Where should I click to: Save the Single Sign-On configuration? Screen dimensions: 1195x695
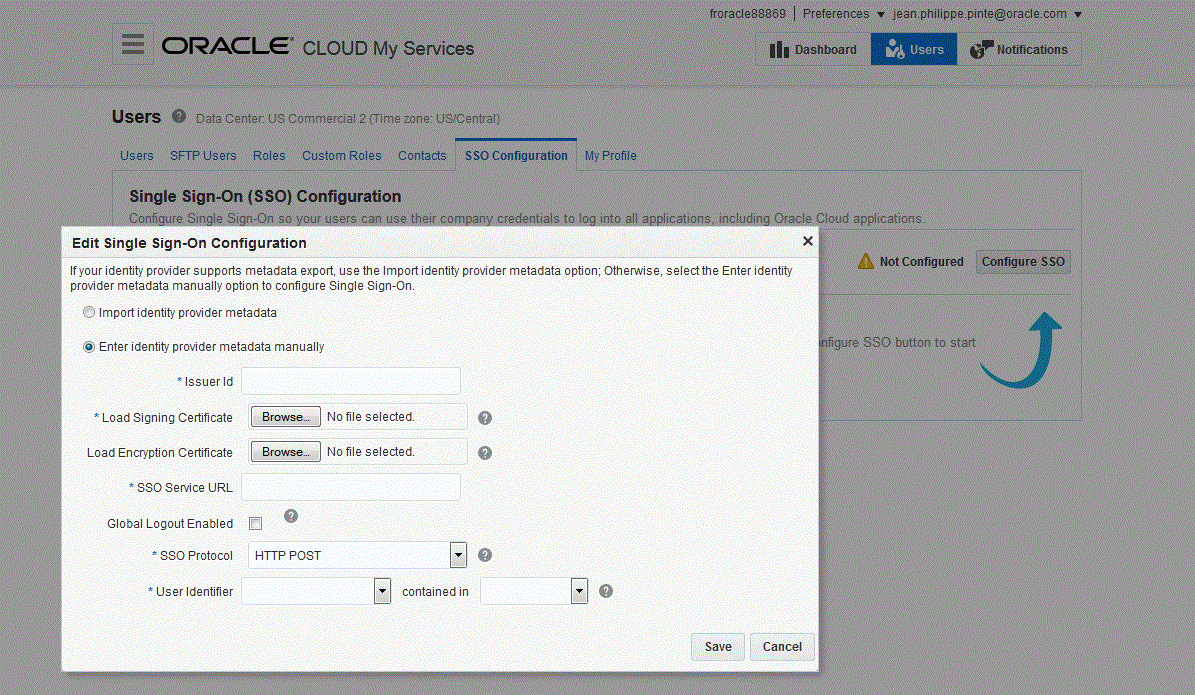point(717,647)
